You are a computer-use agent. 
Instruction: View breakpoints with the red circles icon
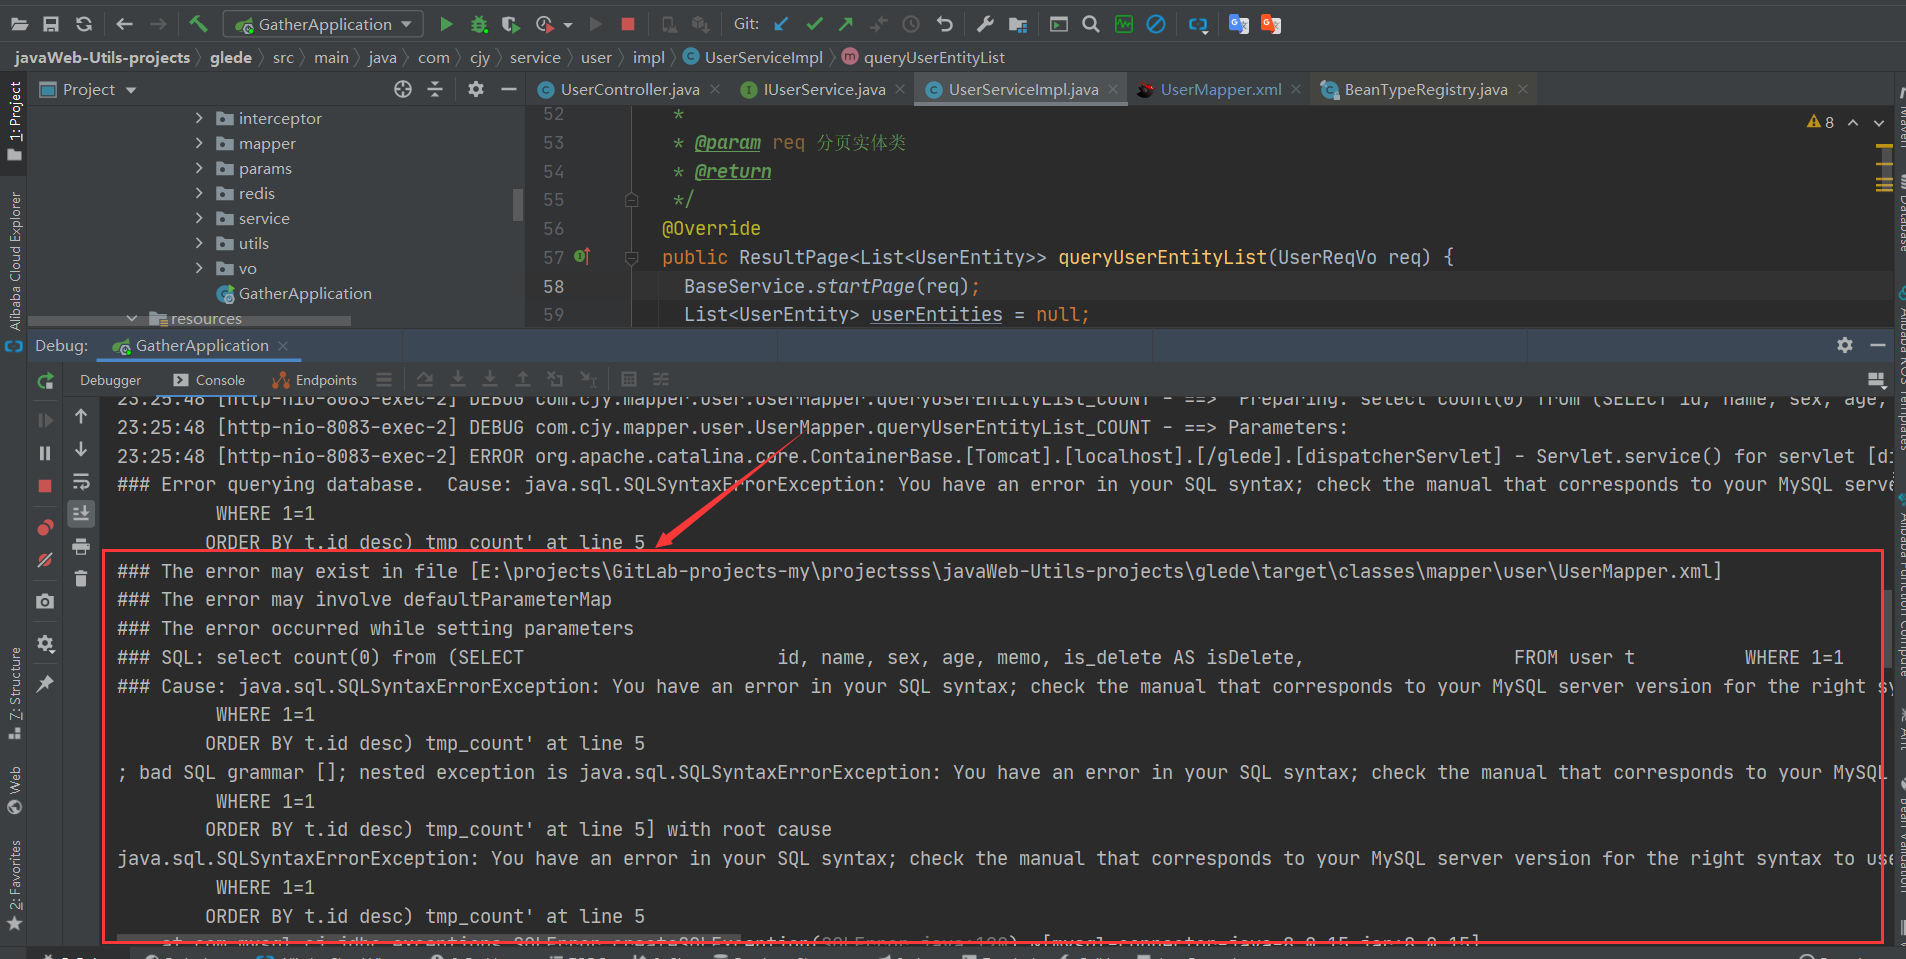coord(45,527)
